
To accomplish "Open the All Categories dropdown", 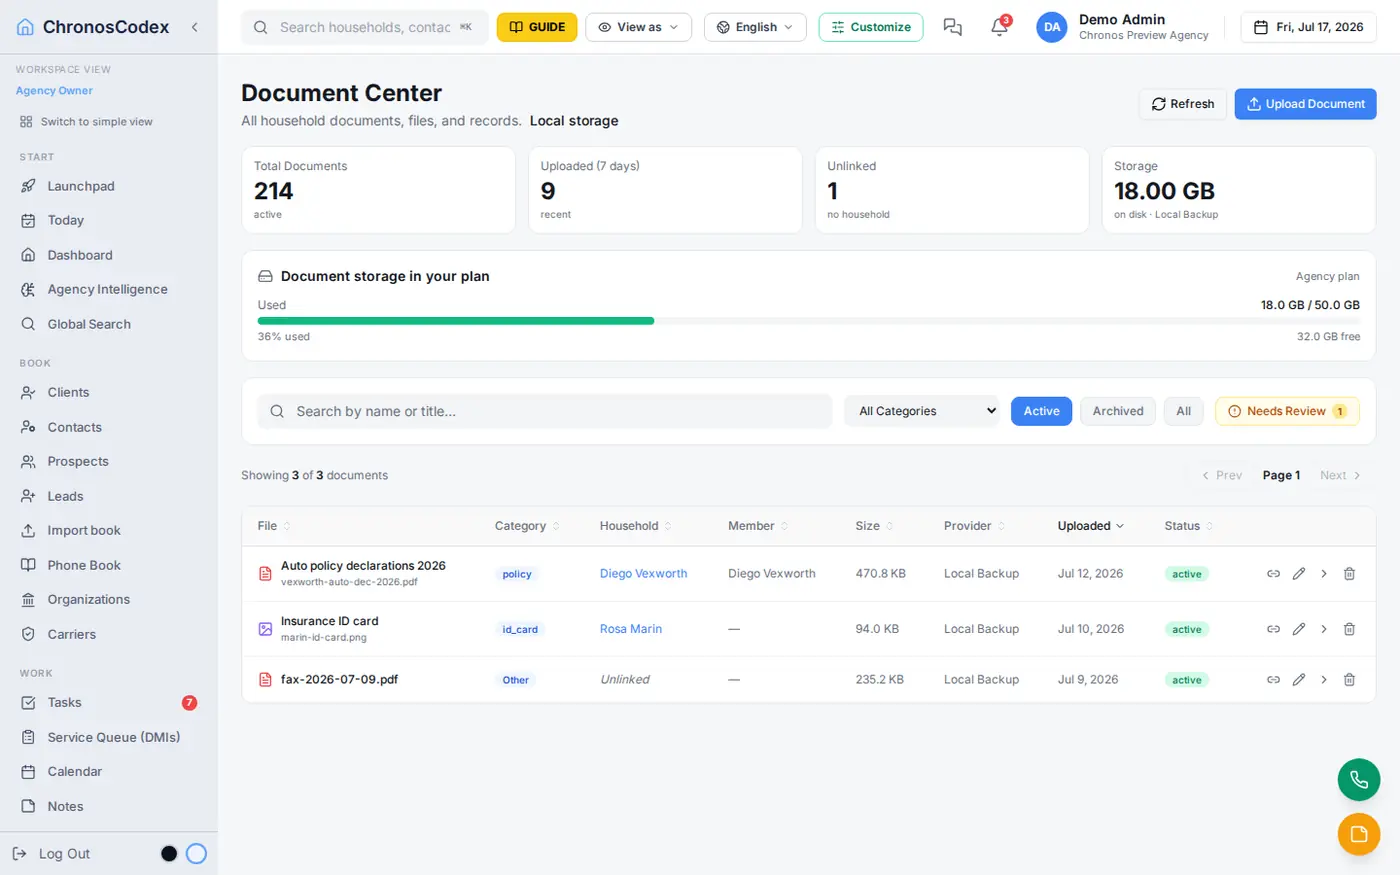I will [x=922, y=411].
